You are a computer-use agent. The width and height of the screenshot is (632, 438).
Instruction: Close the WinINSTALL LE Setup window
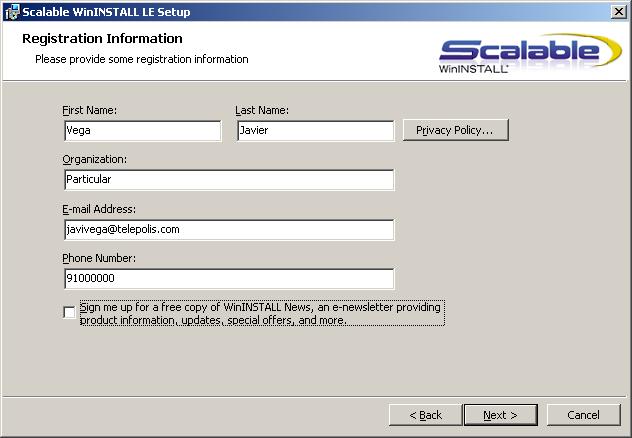coord(619,11)
